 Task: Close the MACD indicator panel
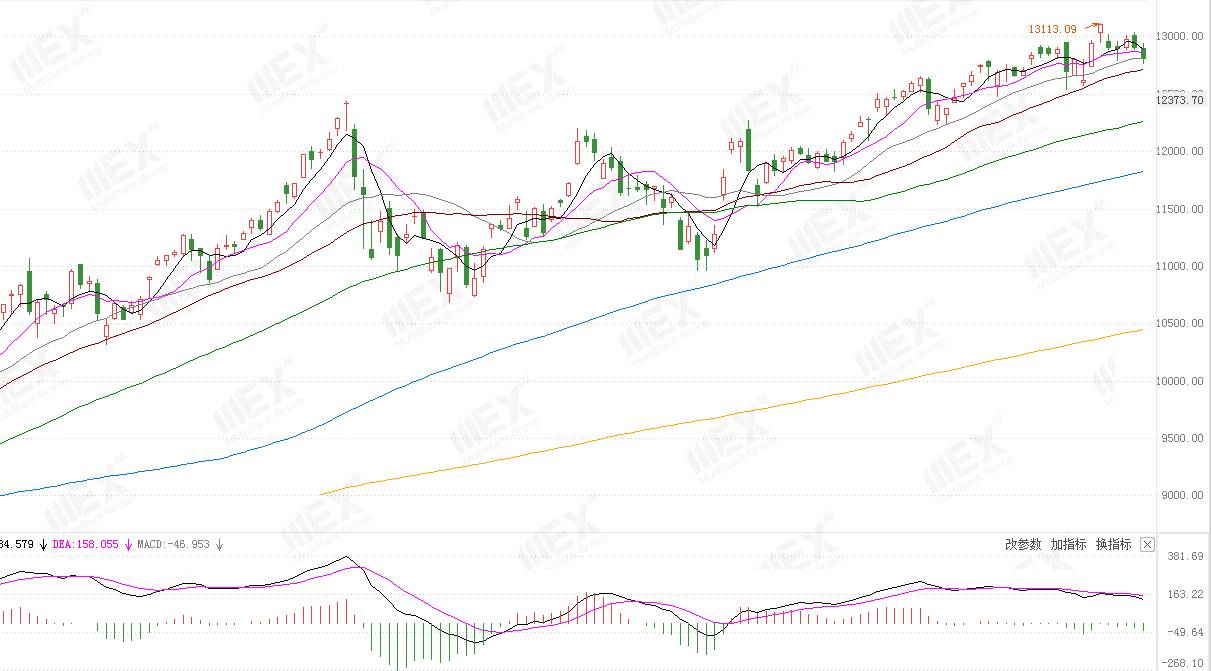point(1147,545)
